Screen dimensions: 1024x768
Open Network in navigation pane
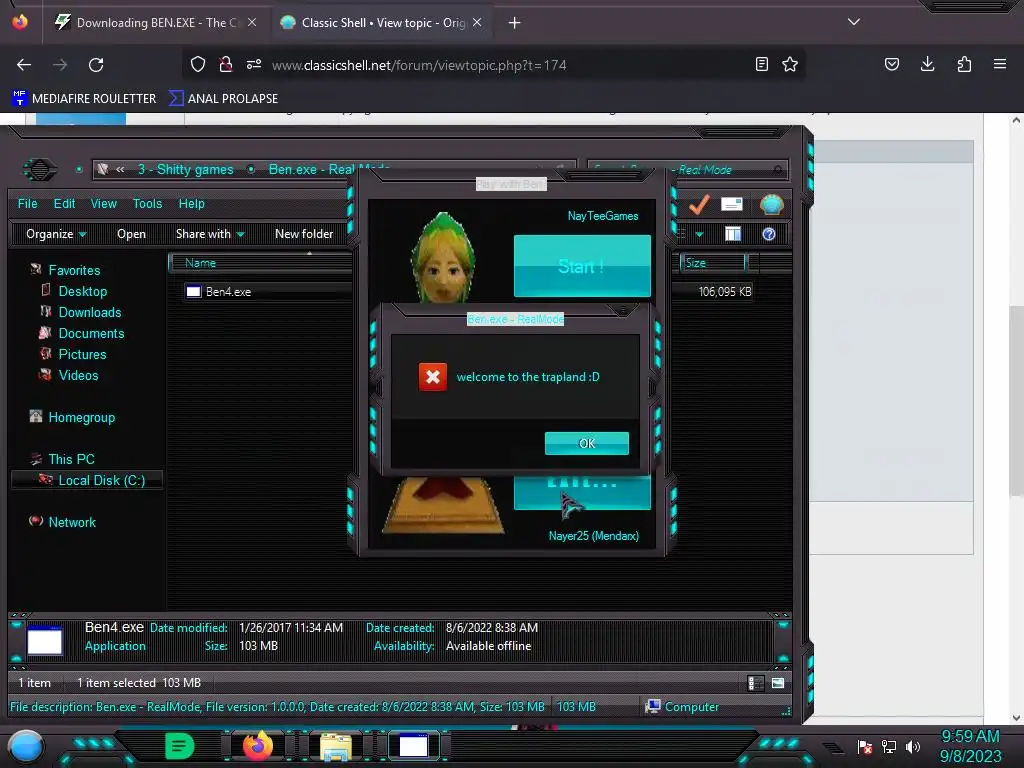72,522
